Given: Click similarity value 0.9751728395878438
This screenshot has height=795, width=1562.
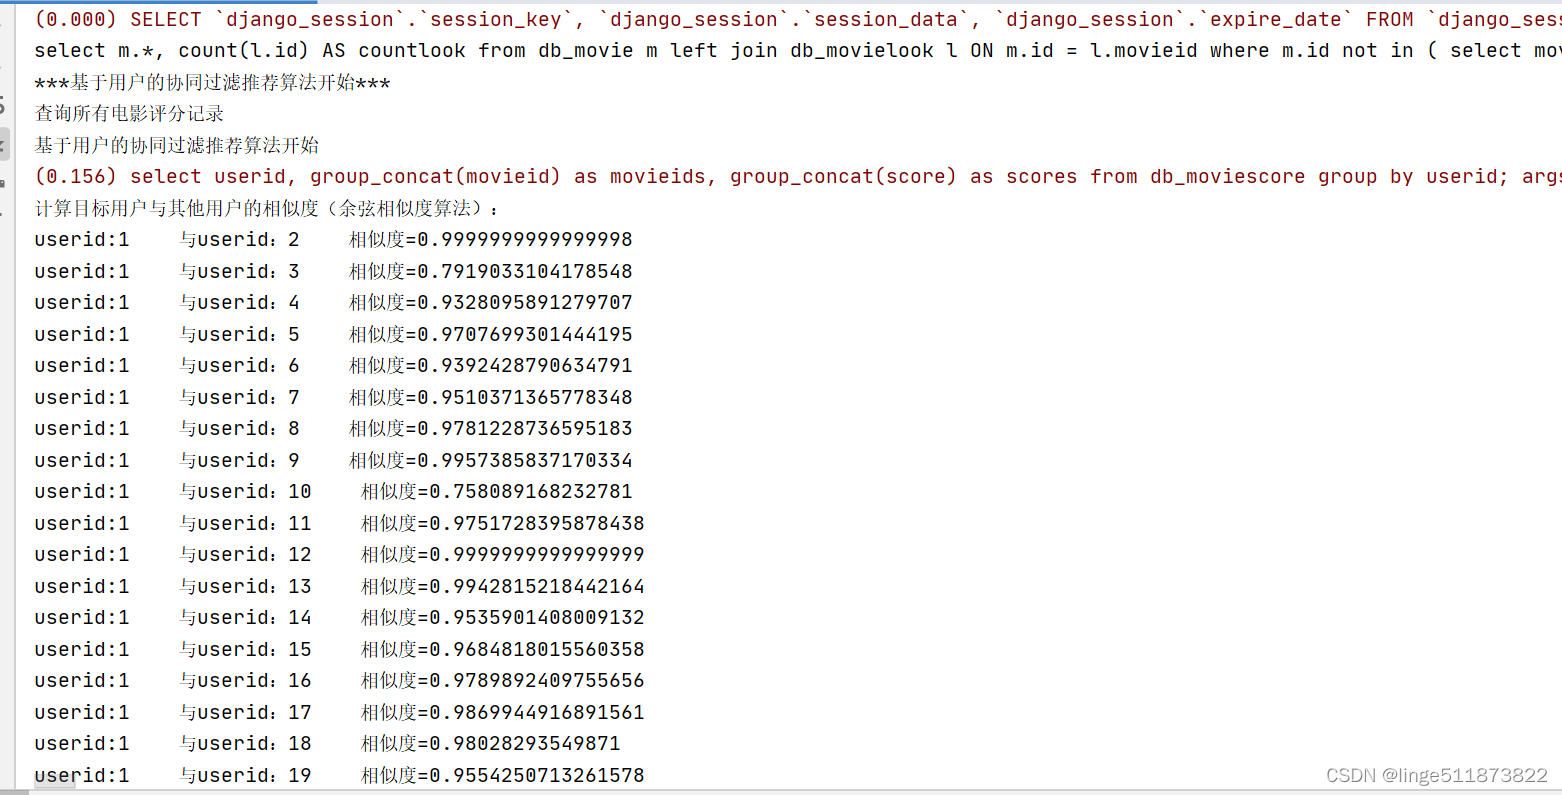Looking at the screenshot, I should coord(537,523).
